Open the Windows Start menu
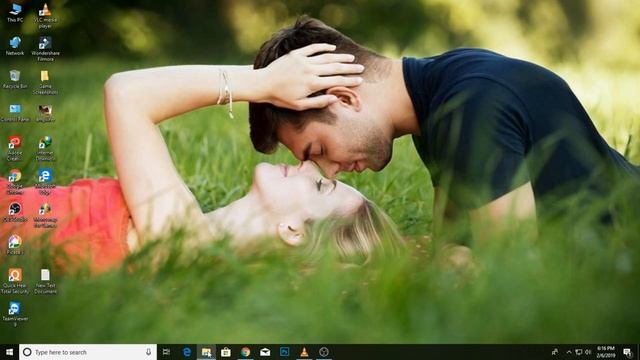640x360 pixels. tap(9, 352)
